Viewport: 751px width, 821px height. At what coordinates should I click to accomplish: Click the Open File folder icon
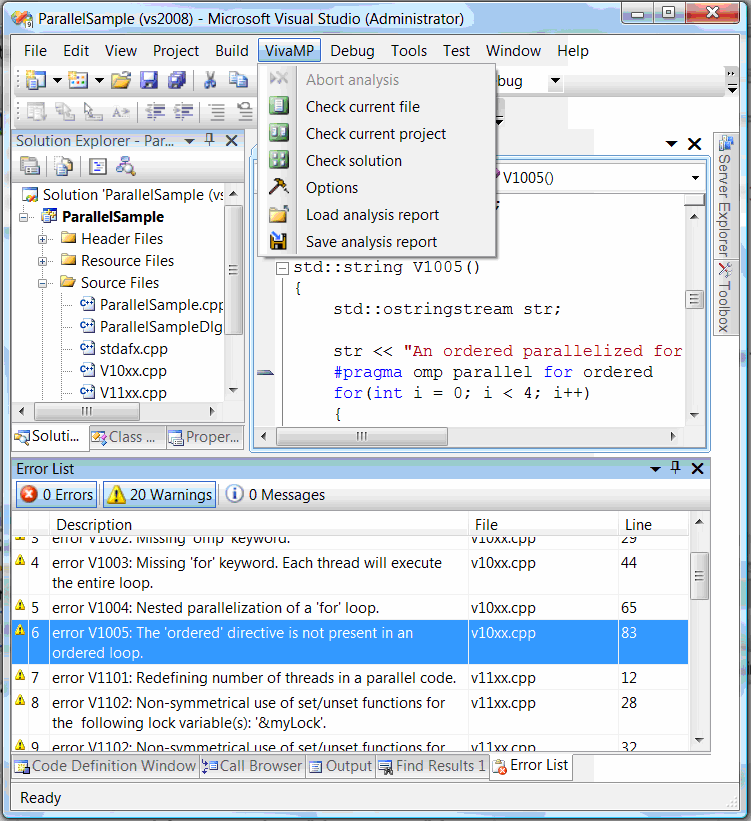121,80
